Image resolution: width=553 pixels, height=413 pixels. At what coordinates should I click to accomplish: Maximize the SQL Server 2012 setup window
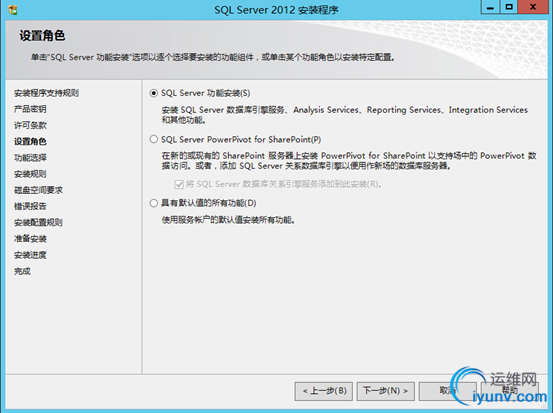[509, 7]
